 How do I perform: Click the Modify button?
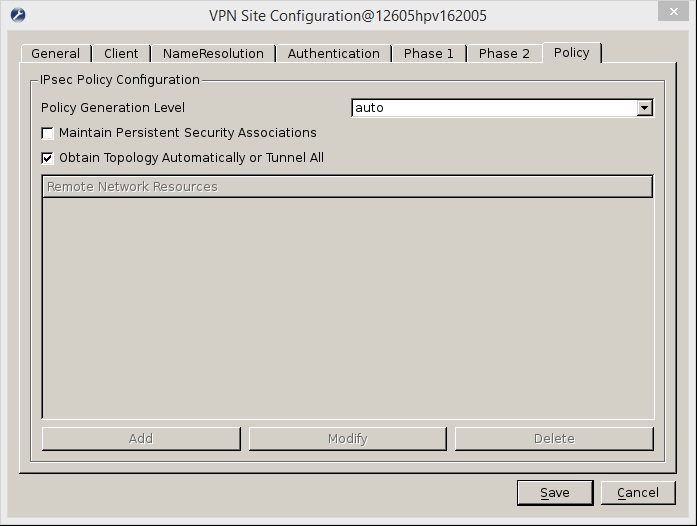point(347,439)
